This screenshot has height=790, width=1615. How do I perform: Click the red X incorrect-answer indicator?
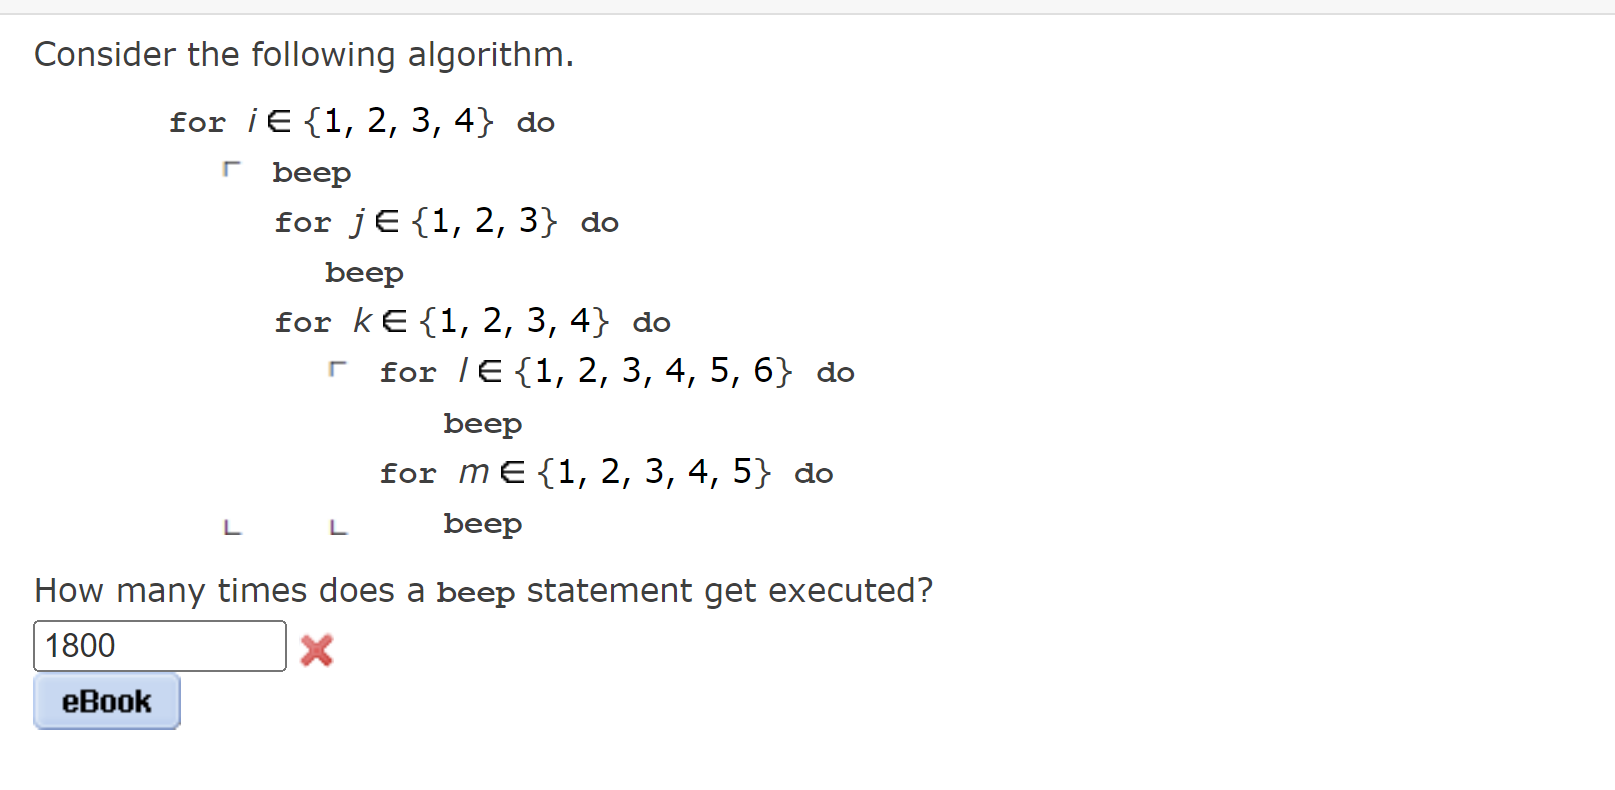(x=315, y=649)
